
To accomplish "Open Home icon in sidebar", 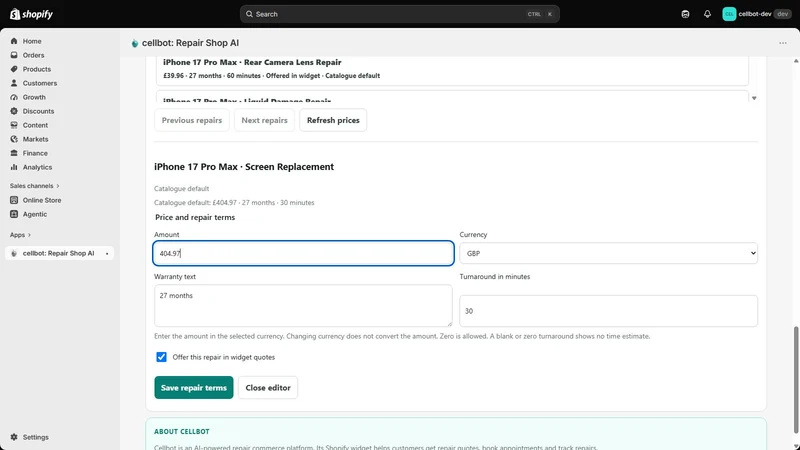I will 14,41.
